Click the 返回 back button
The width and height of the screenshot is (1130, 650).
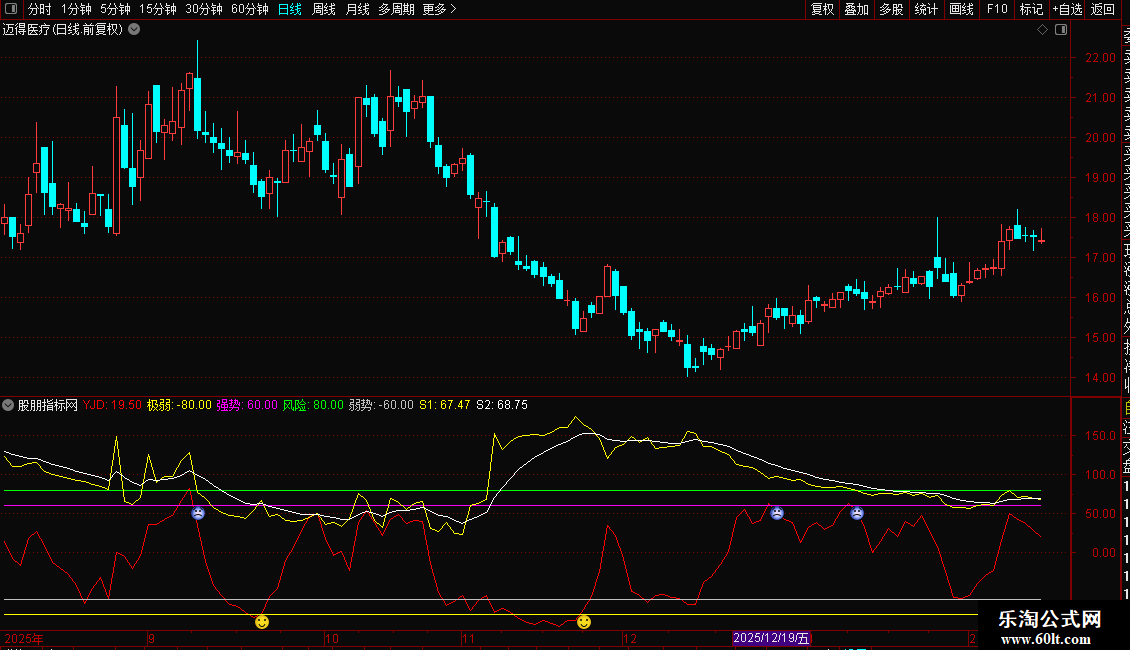click(x=1103, y=9)
